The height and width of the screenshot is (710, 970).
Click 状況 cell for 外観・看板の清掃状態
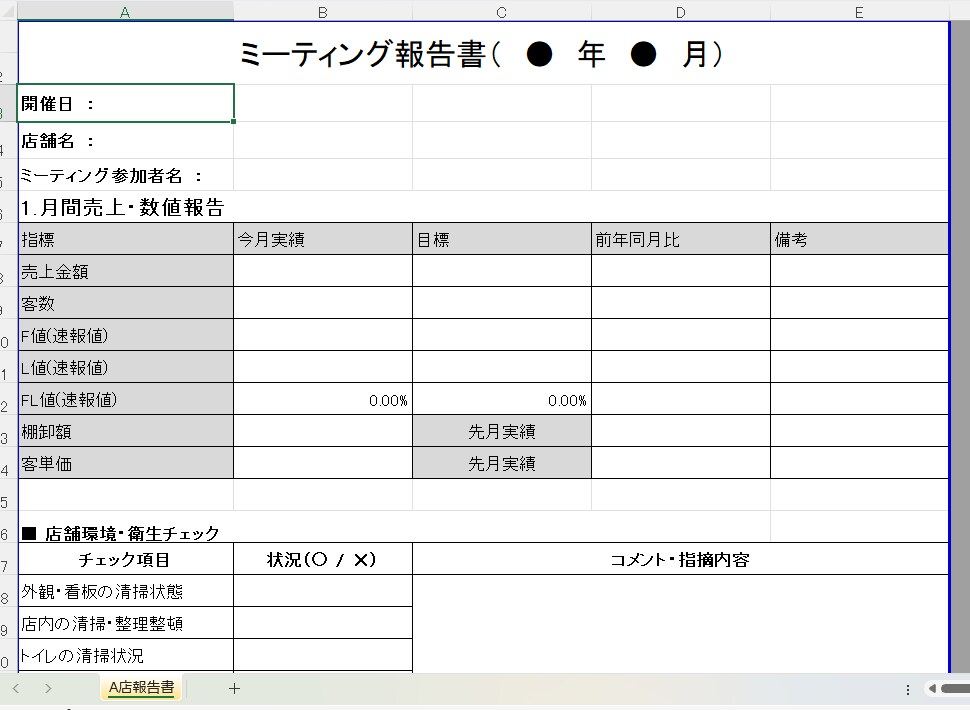coord(323,591)
